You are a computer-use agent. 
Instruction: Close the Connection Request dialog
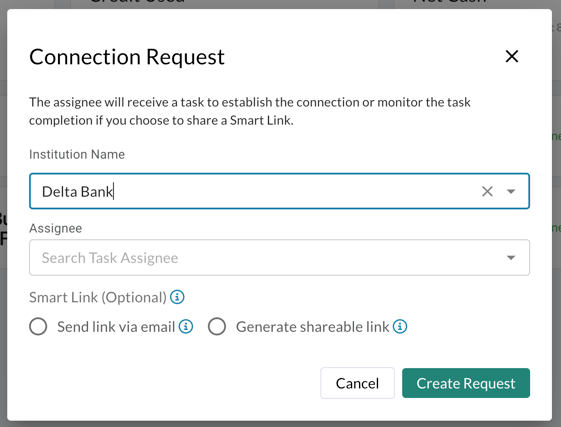(512, 56)
